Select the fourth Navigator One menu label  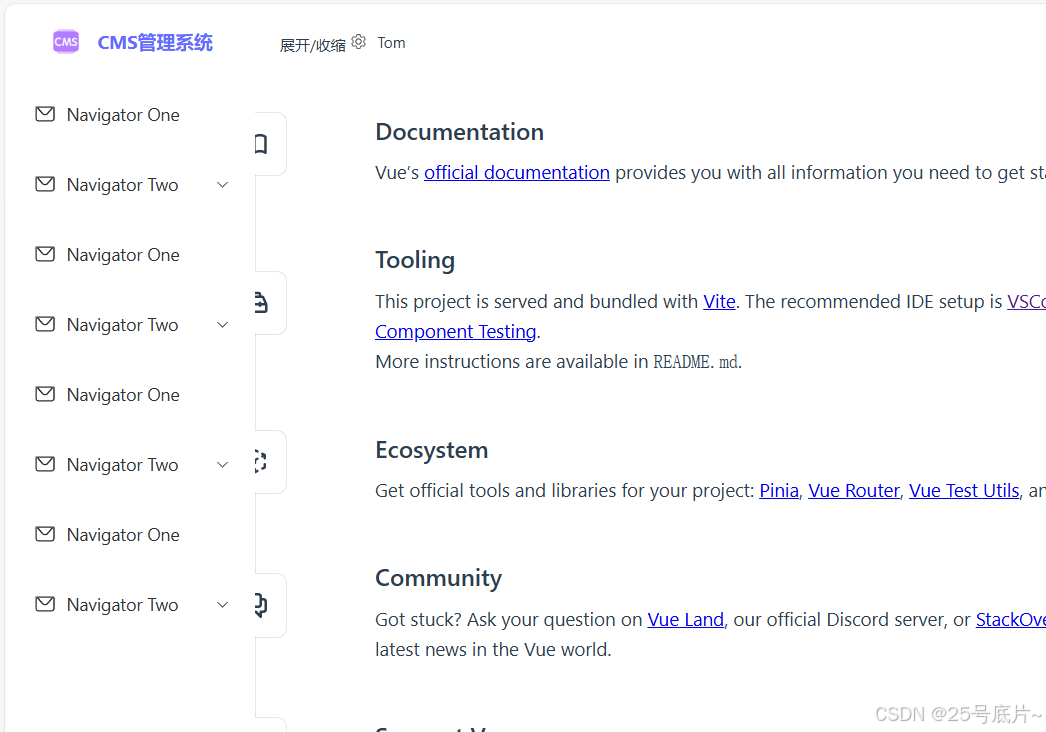(x=123, y=536)
